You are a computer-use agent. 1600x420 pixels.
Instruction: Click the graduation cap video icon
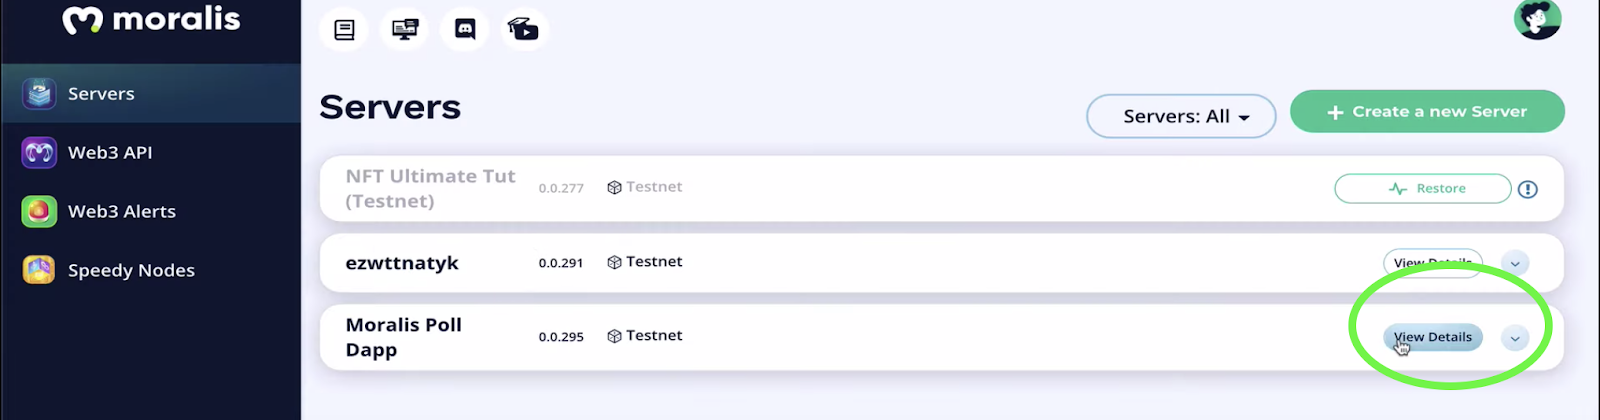pyautogui.click(x=524, y=30)
